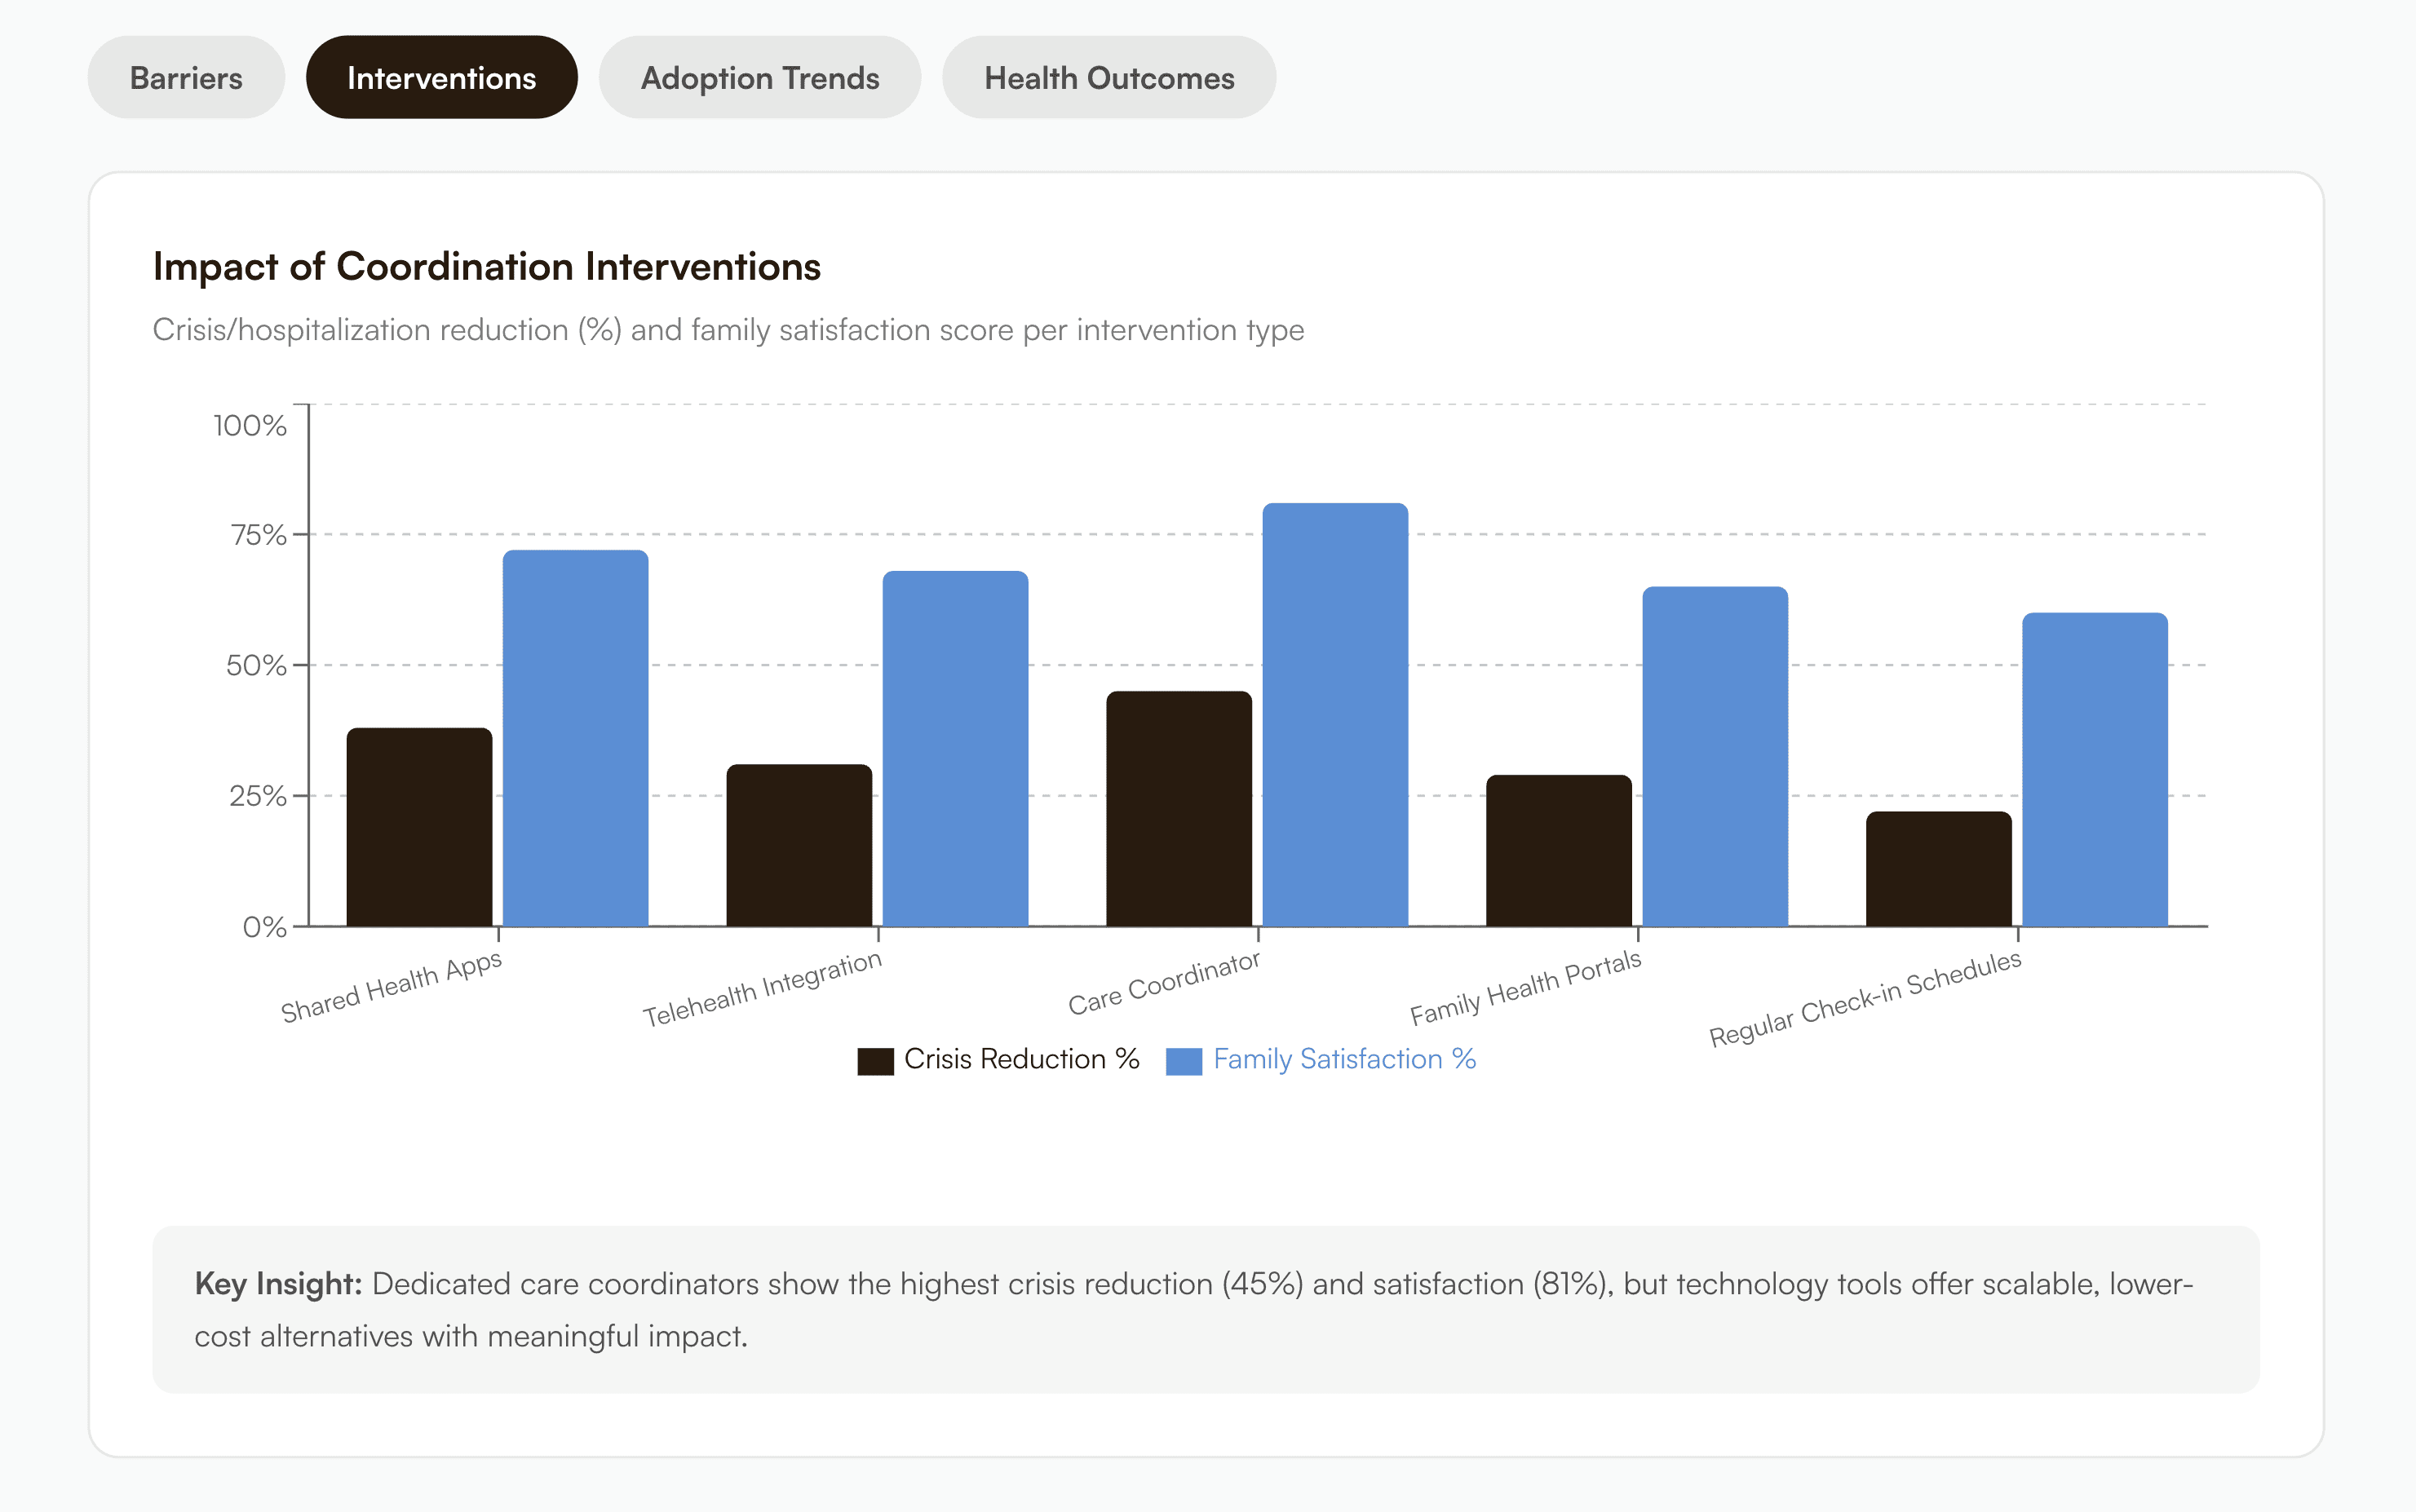Open the Health Outcomes tab
Image resolution: width=2416 pixels, height=1512 pixels.
point(1108,78)
